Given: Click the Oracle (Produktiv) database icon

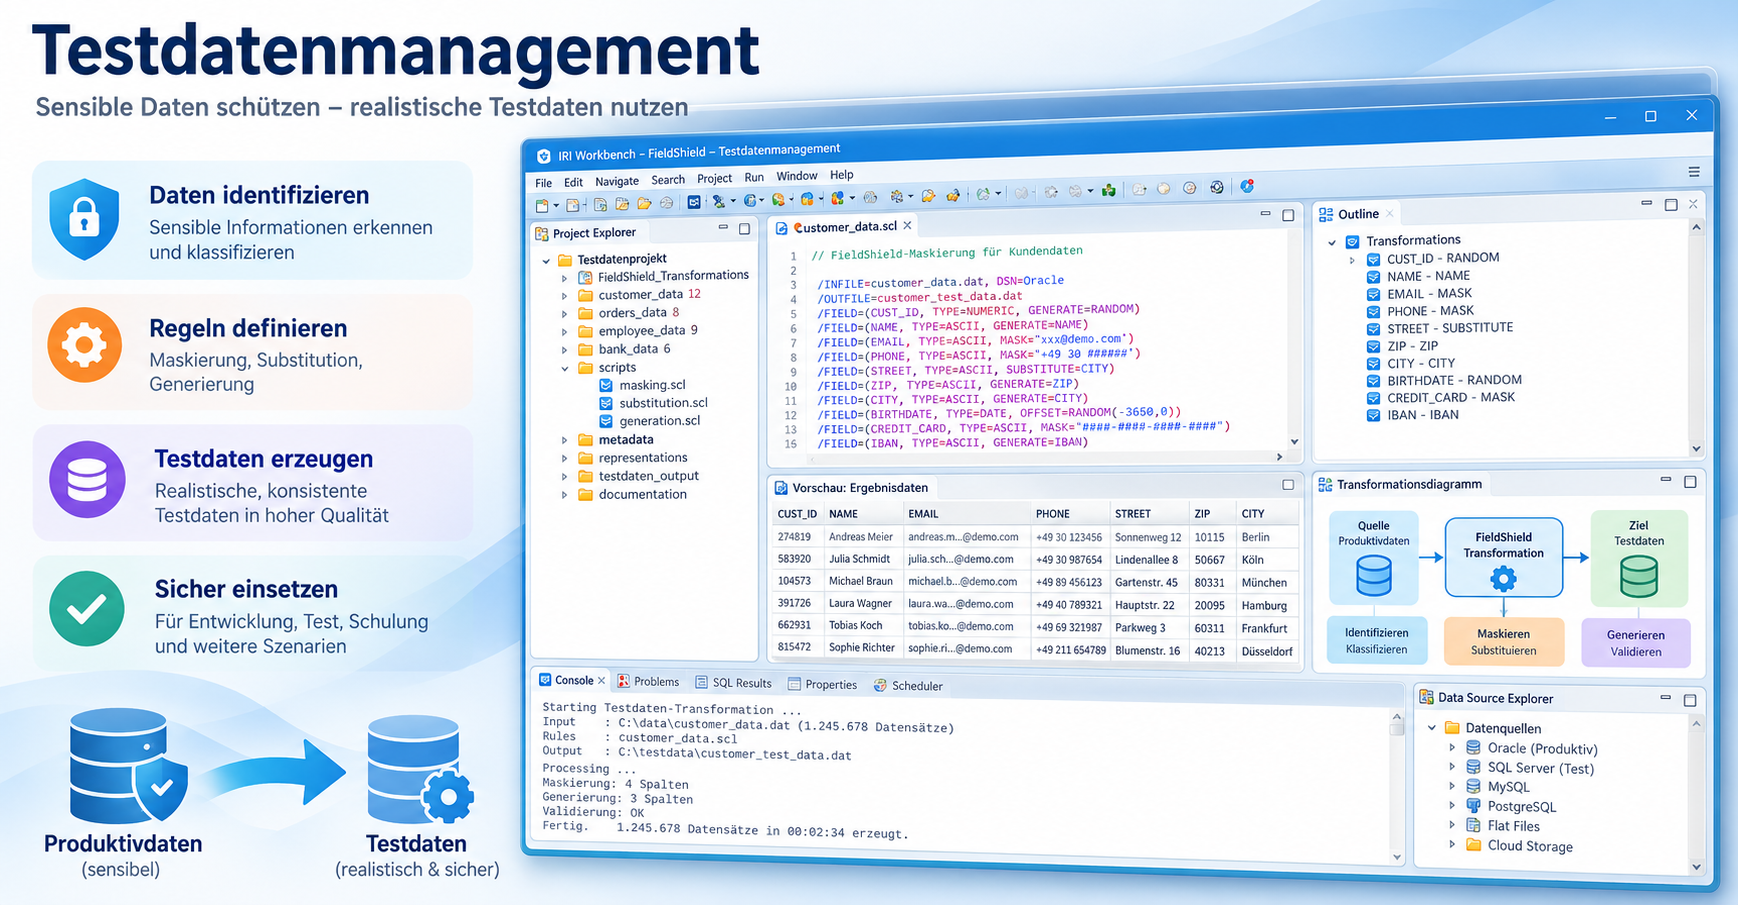Looking at the screenshot, I should point(1473,748).
